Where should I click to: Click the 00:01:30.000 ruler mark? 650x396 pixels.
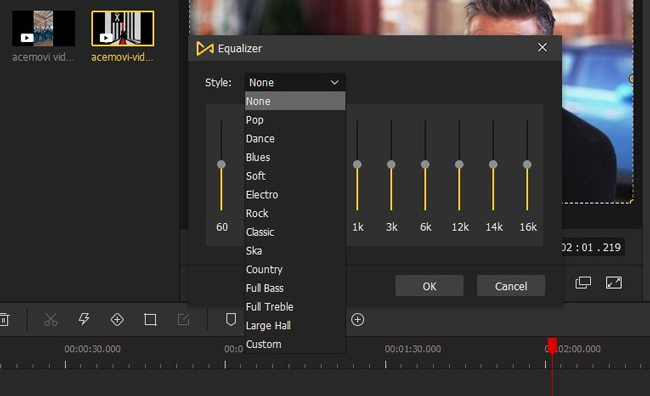click(412, 349)
